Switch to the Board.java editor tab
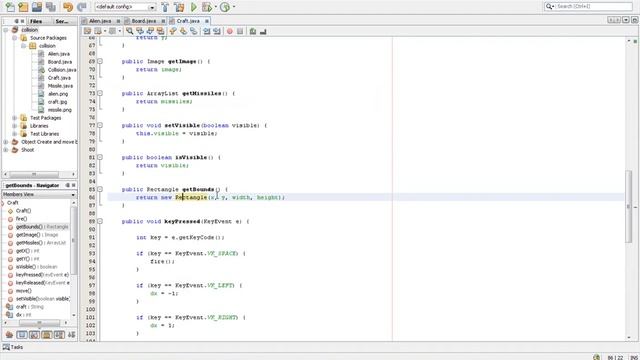This screenshot has height=360, width=640. (x=144, y=21)
